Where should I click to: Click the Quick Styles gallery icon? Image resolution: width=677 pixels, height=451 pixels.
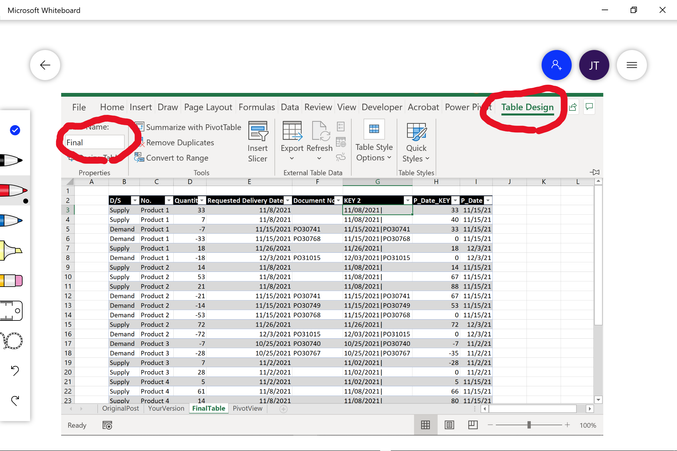click(416, 132)
